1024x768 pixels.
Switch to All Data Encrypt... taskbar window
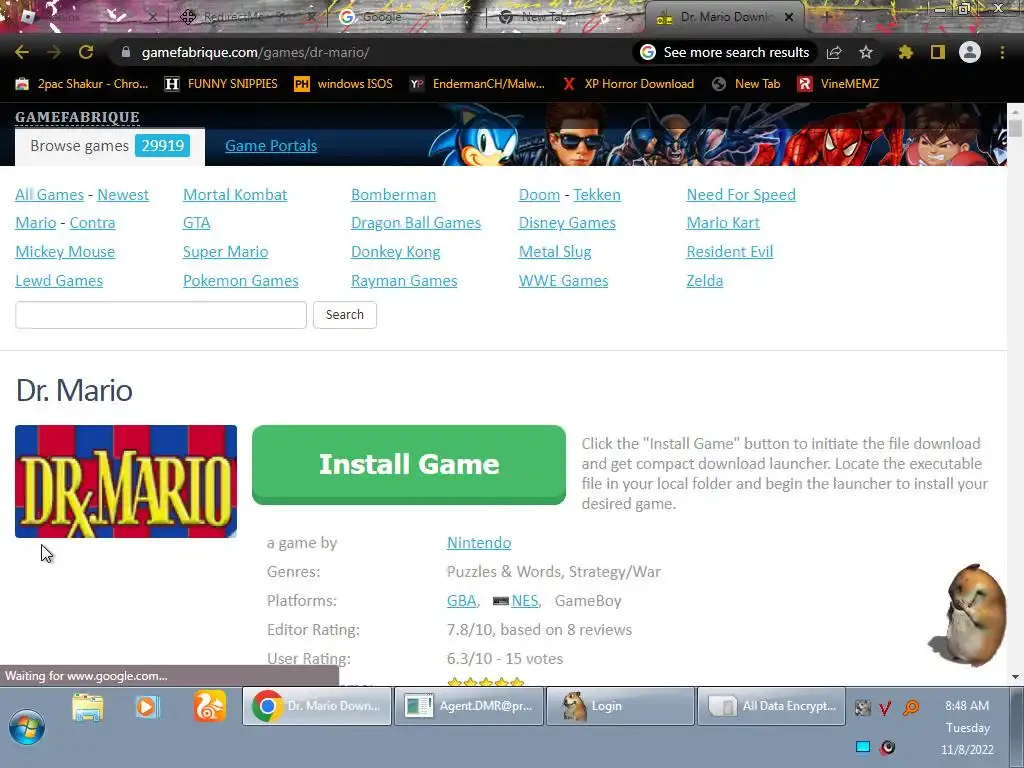(x=771, y=706)
